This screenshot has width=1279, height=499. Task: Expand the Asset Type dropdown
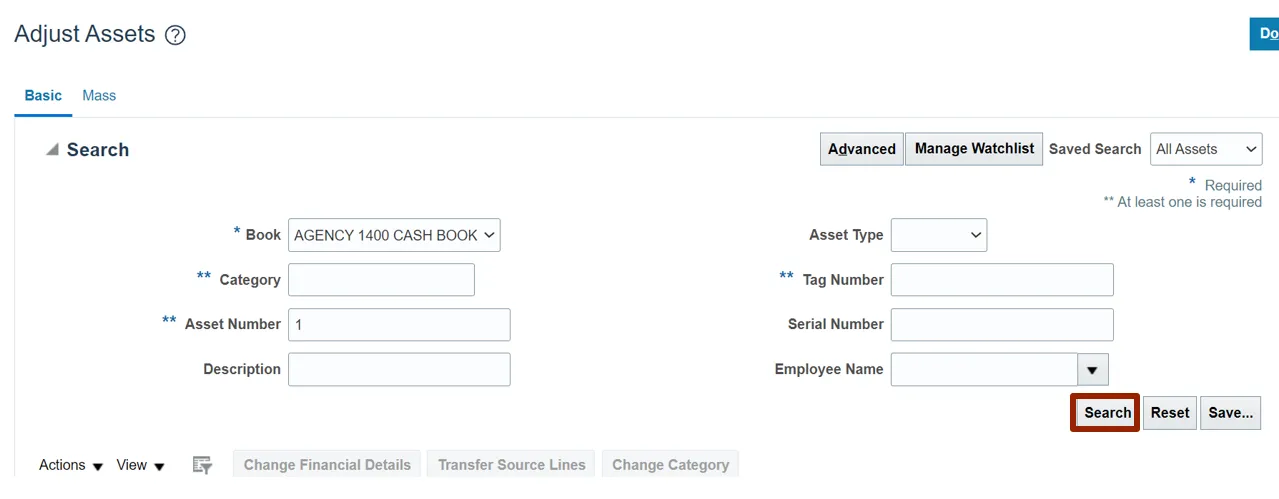click(x=938, y=235)
